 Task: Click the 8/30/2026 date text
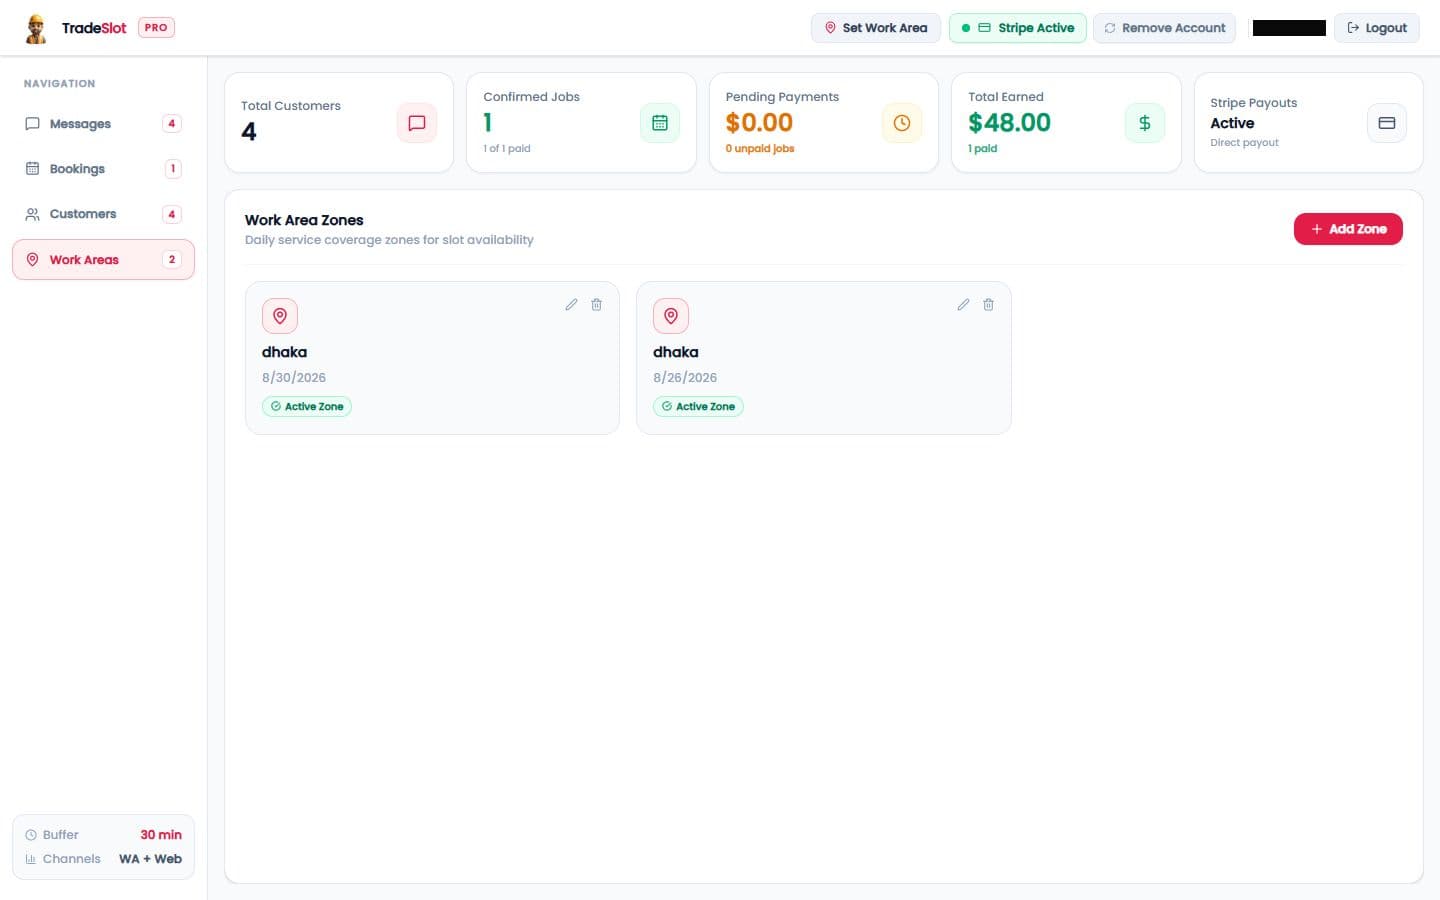click(x=294, y=378)
